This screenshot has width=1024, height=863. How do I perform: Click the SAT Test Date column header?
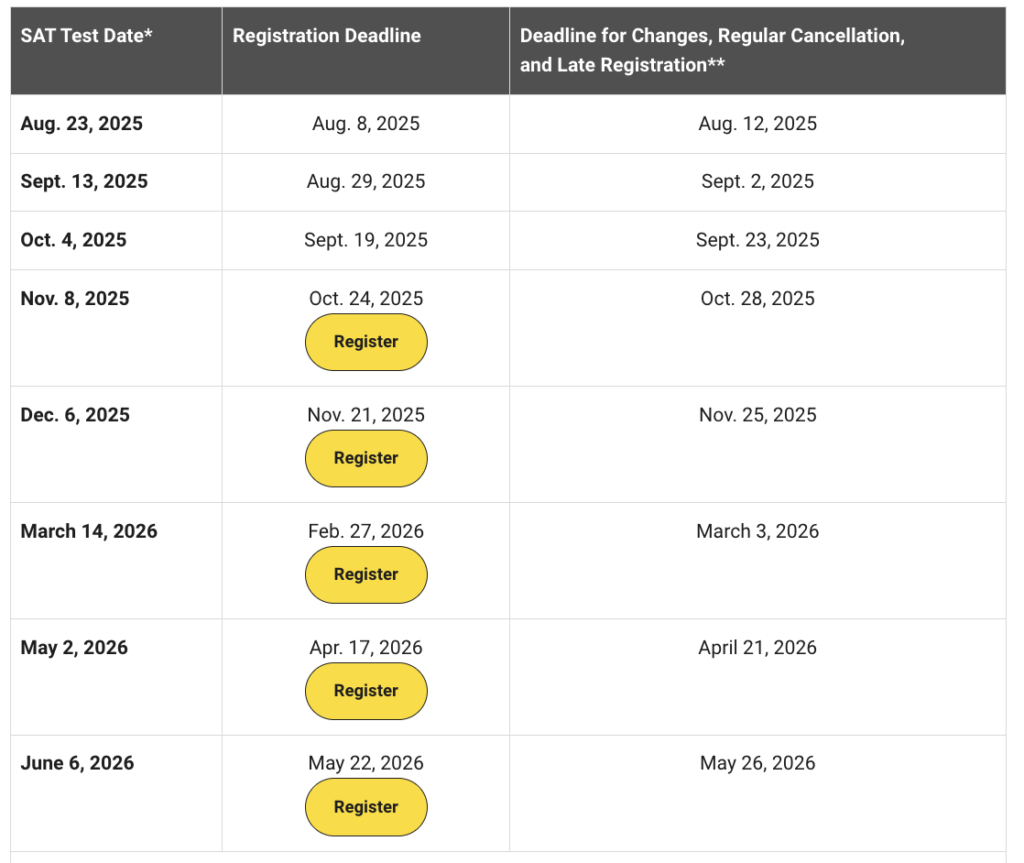pos(86,36)
